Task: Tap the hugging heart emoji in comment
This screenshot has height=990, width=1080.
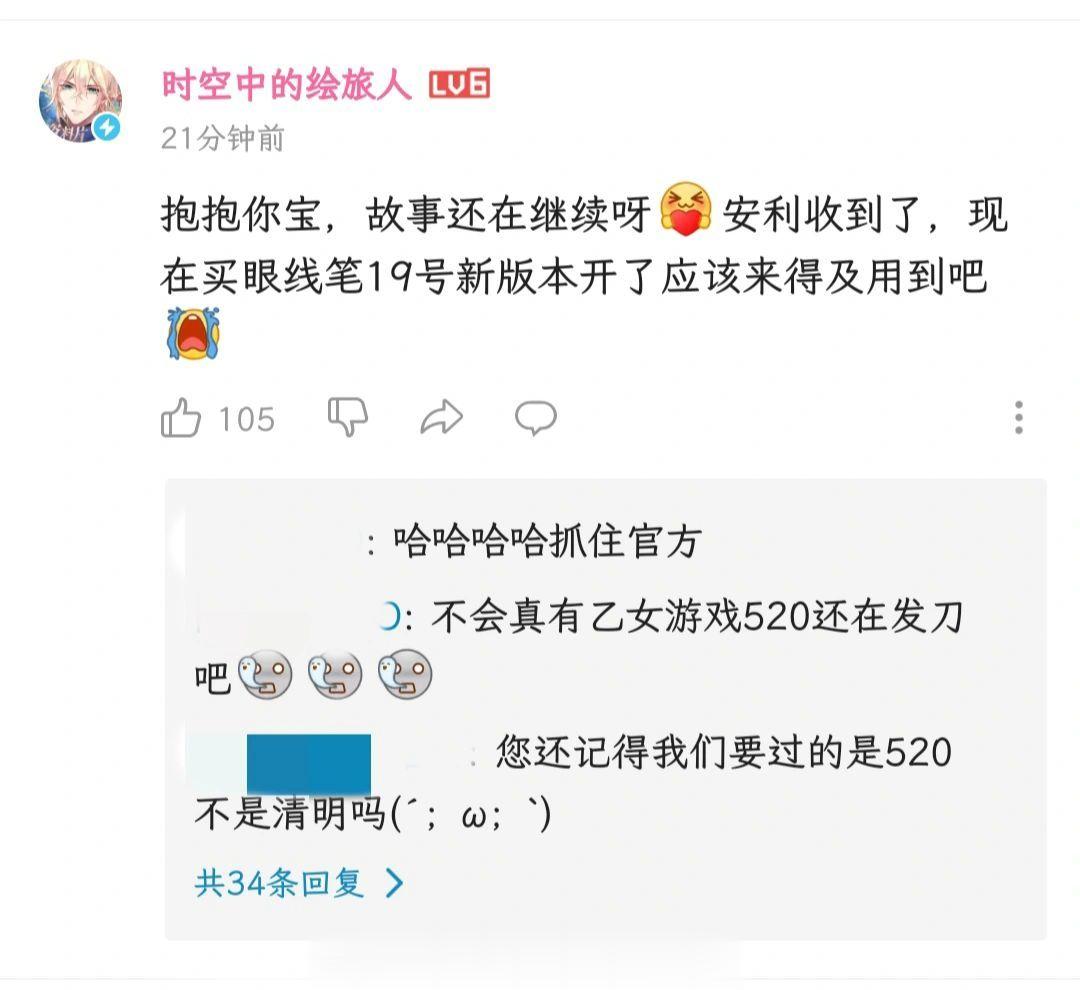Action: pyautogui.click(x=686, y=209)
